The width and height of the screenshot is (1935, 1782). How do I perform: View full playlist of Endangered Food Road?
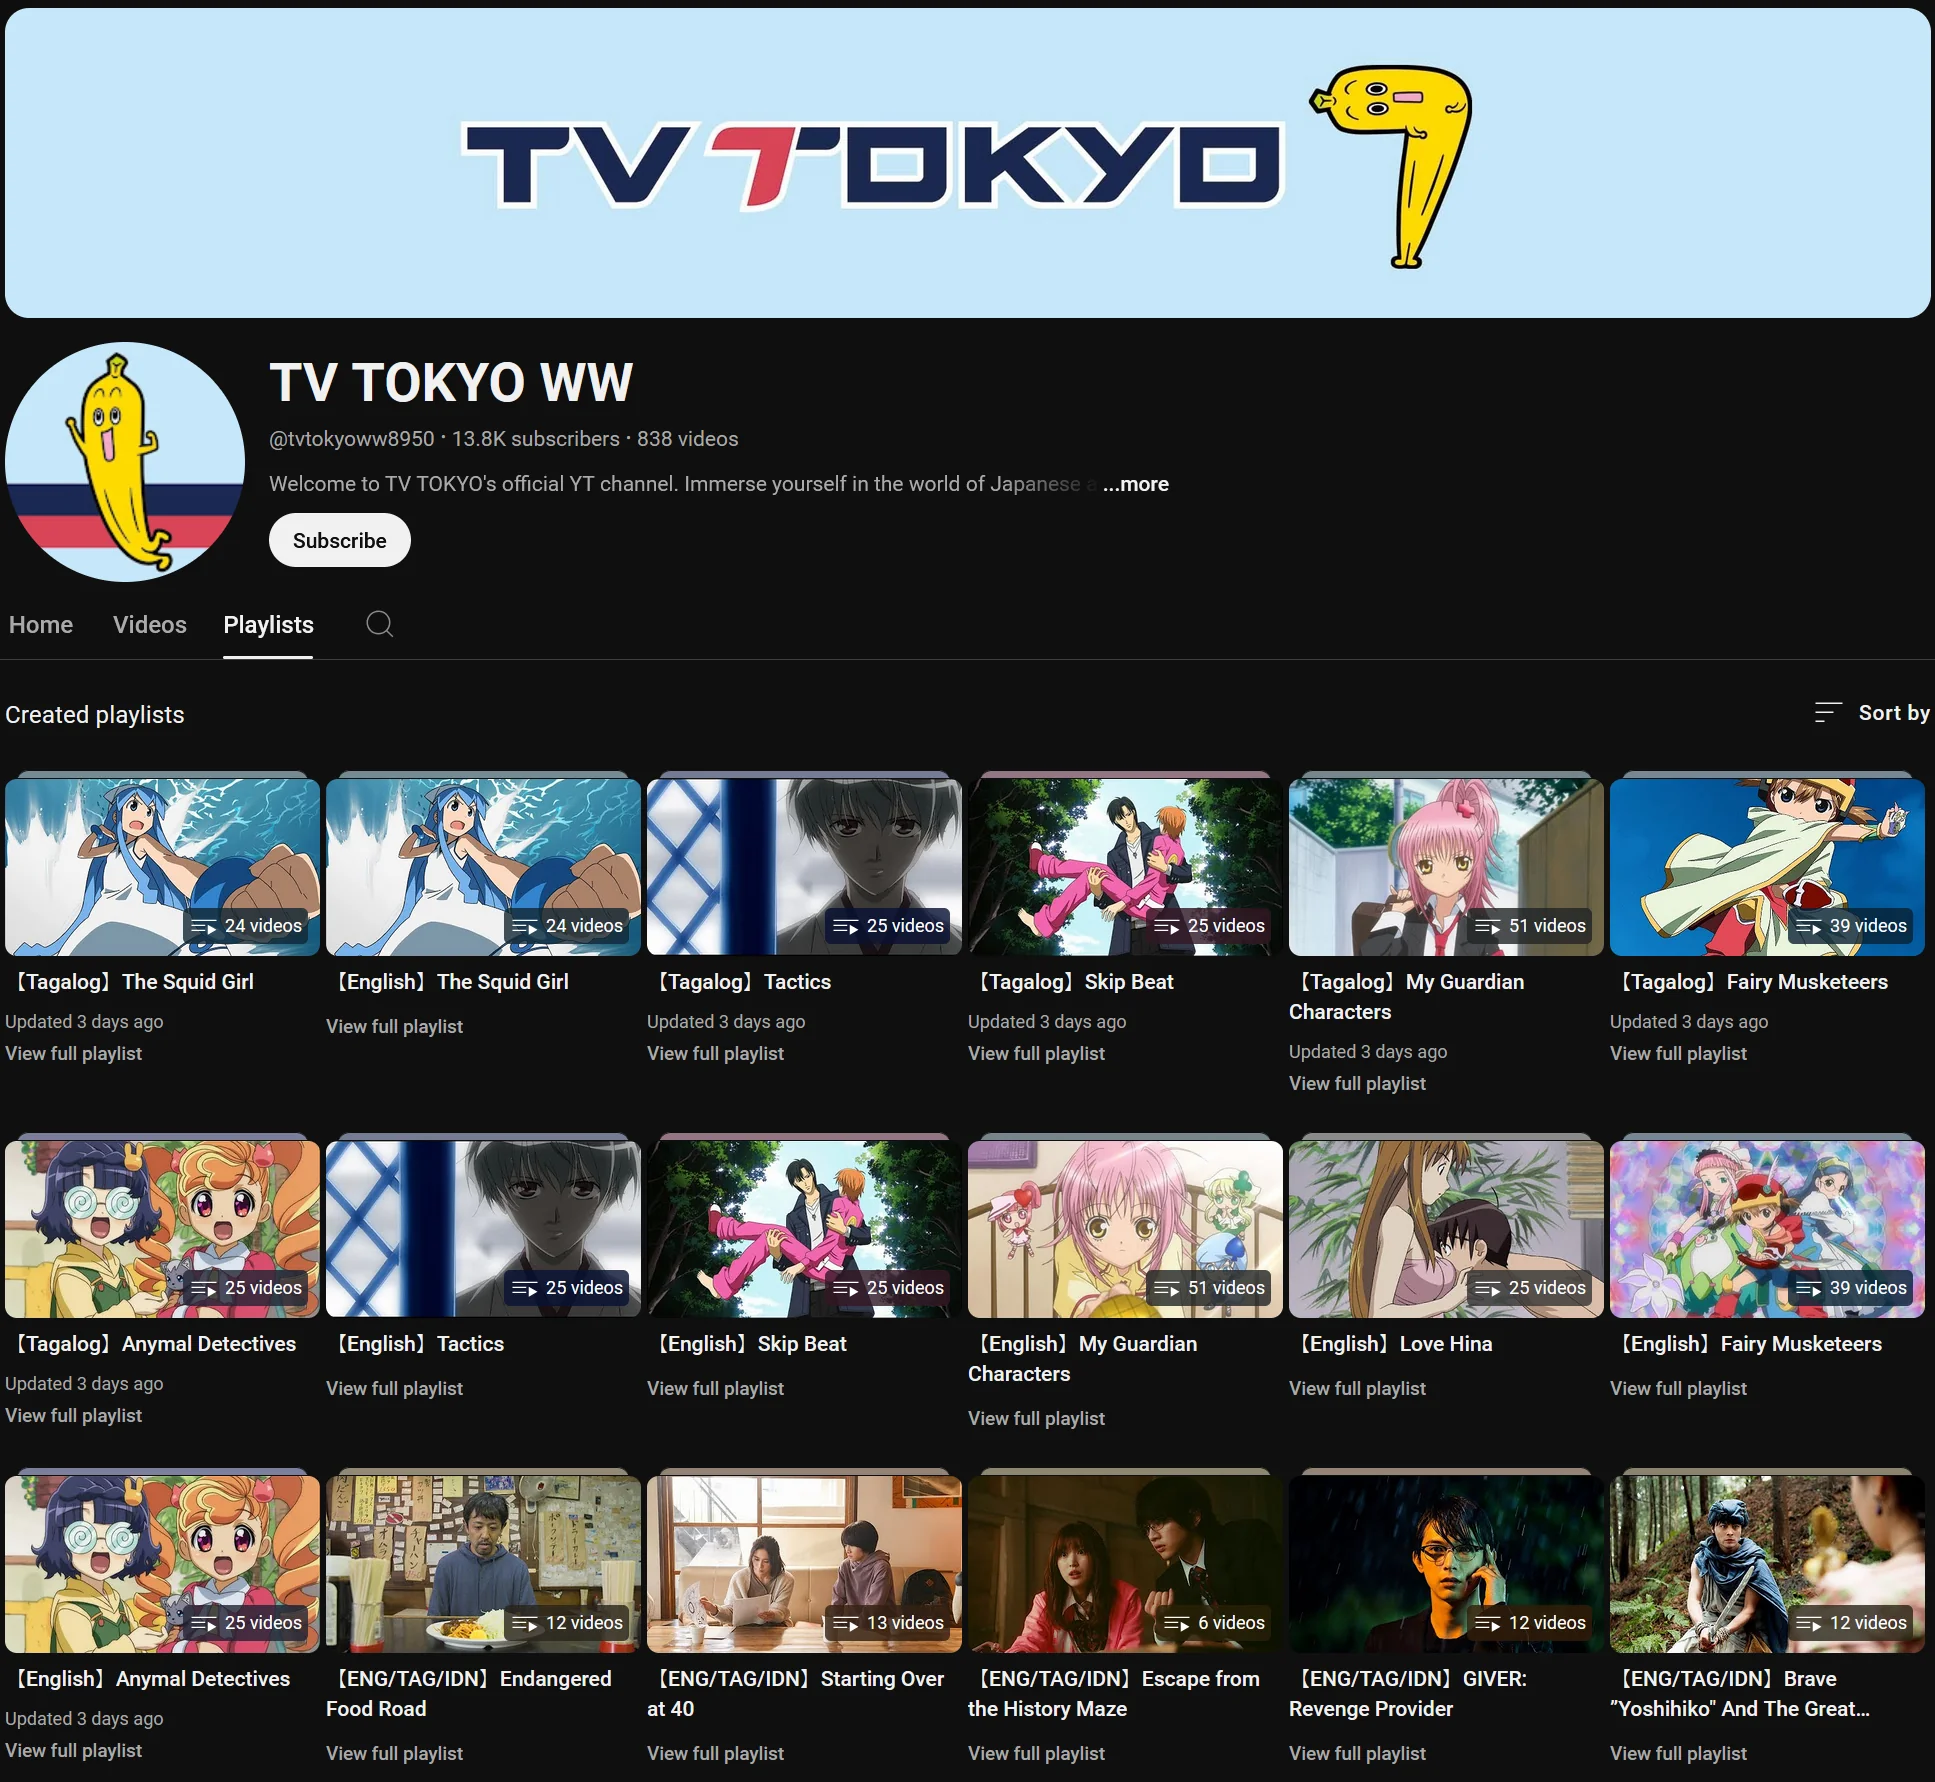[394, 1753]
